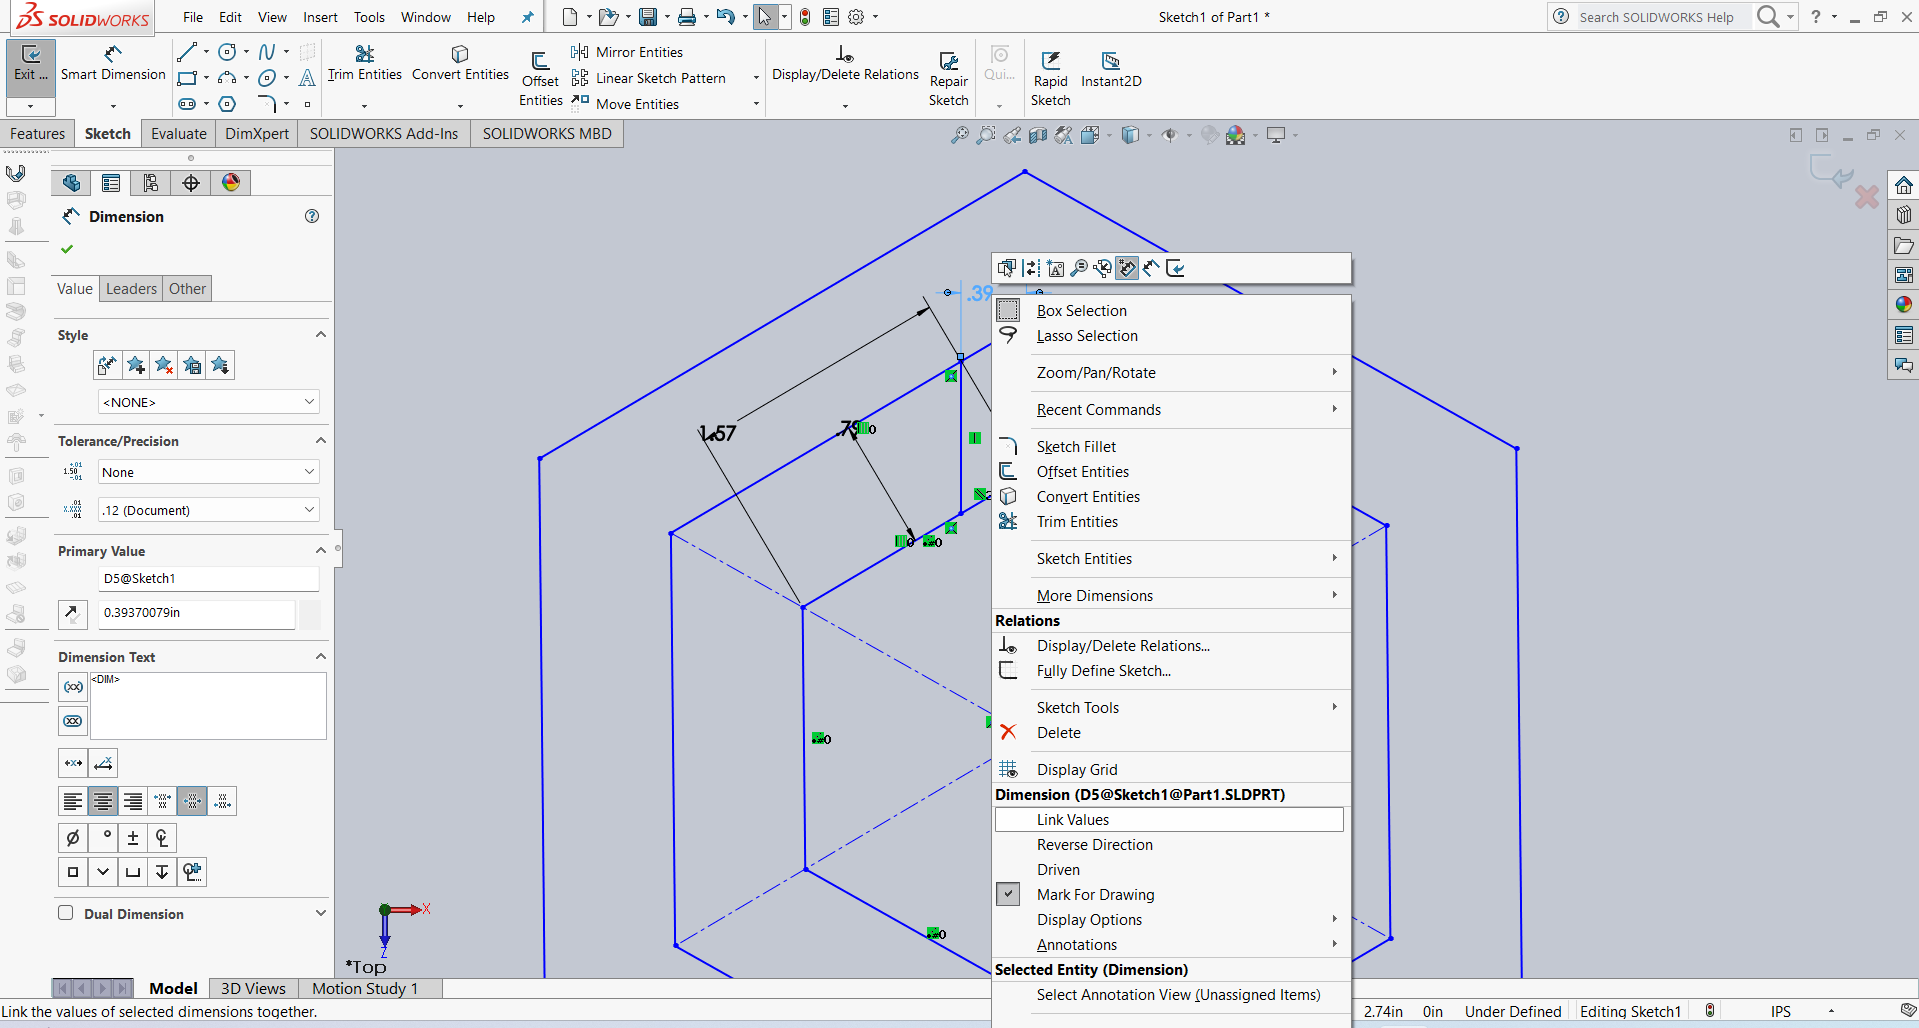Screen dimensions: 1919x1028
Task: Toggle Mark For Drawing checkmark
Action: (x=1009, y=894)
